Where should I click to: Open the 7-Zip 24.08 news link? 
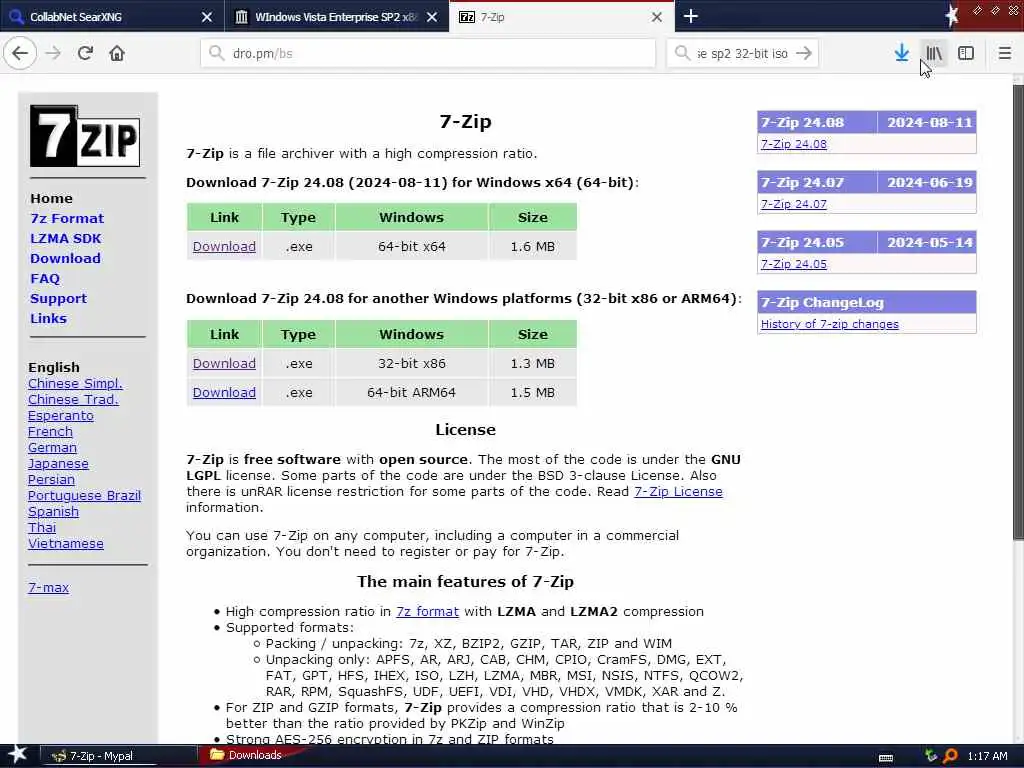793,144
